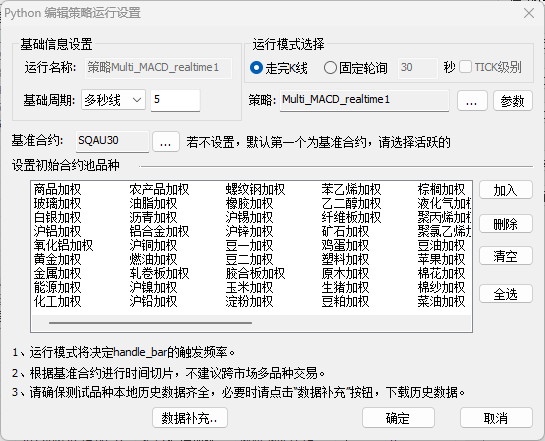The height and width of the screenshot is (441, 545).
Task: Select 油脂加权 in the list
Action: point(153,204)
